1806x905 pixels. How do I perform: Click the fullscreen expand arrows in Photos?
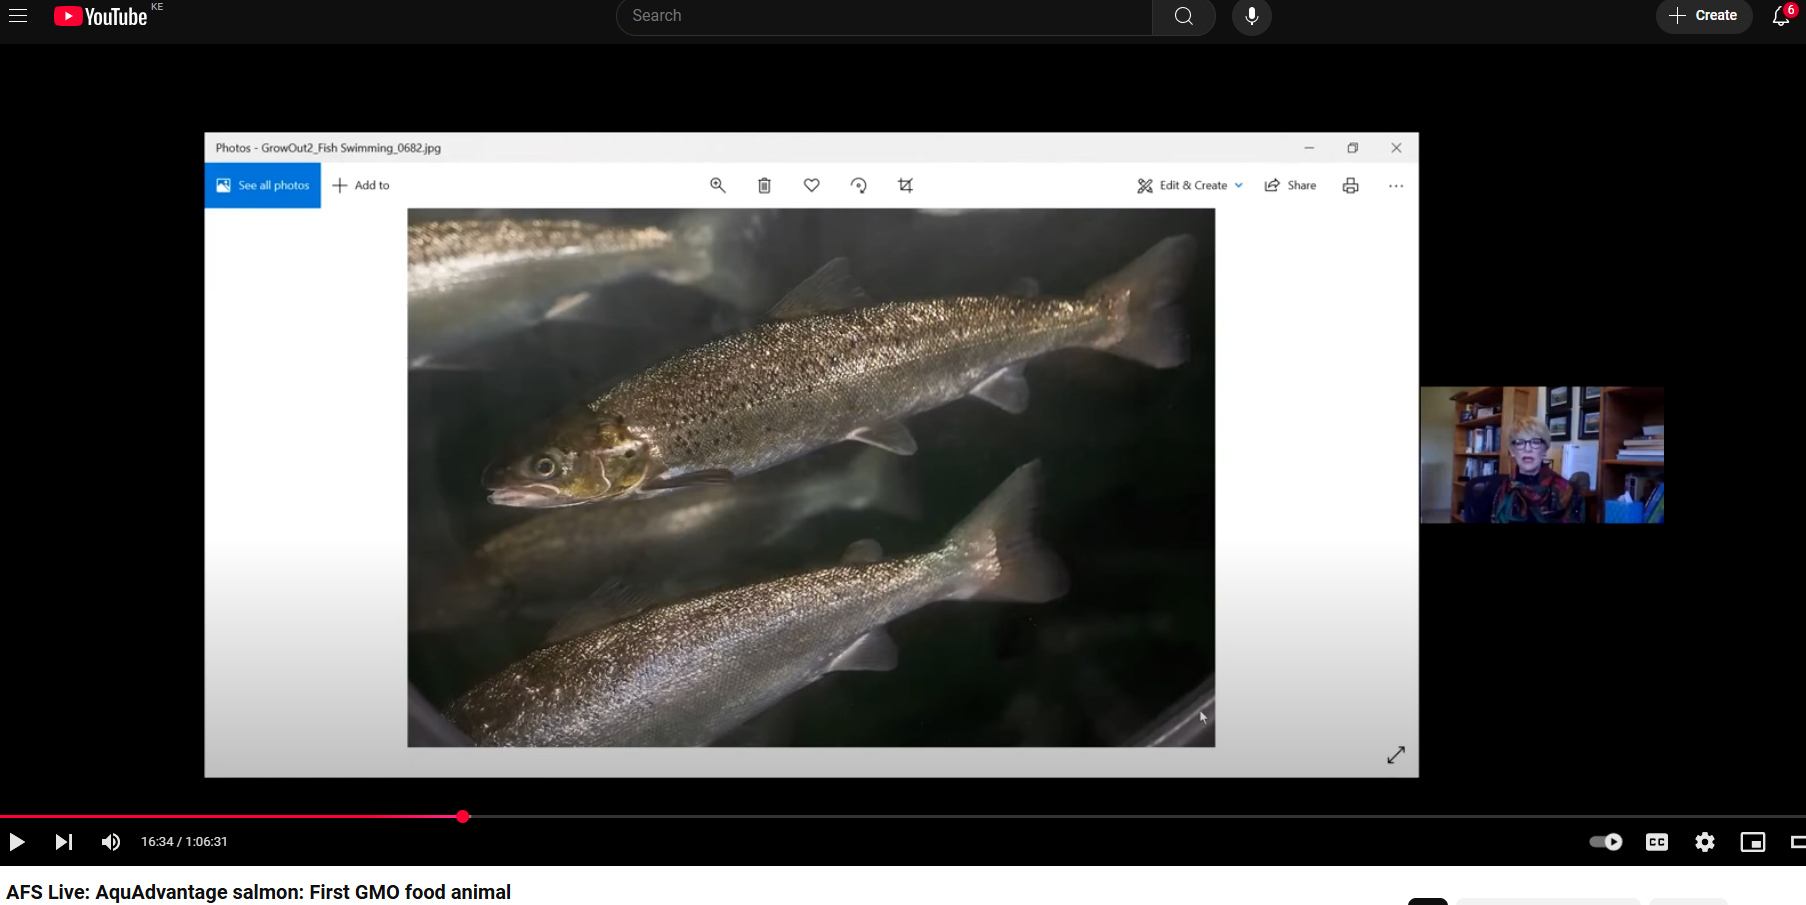[x=1396, y=755]
